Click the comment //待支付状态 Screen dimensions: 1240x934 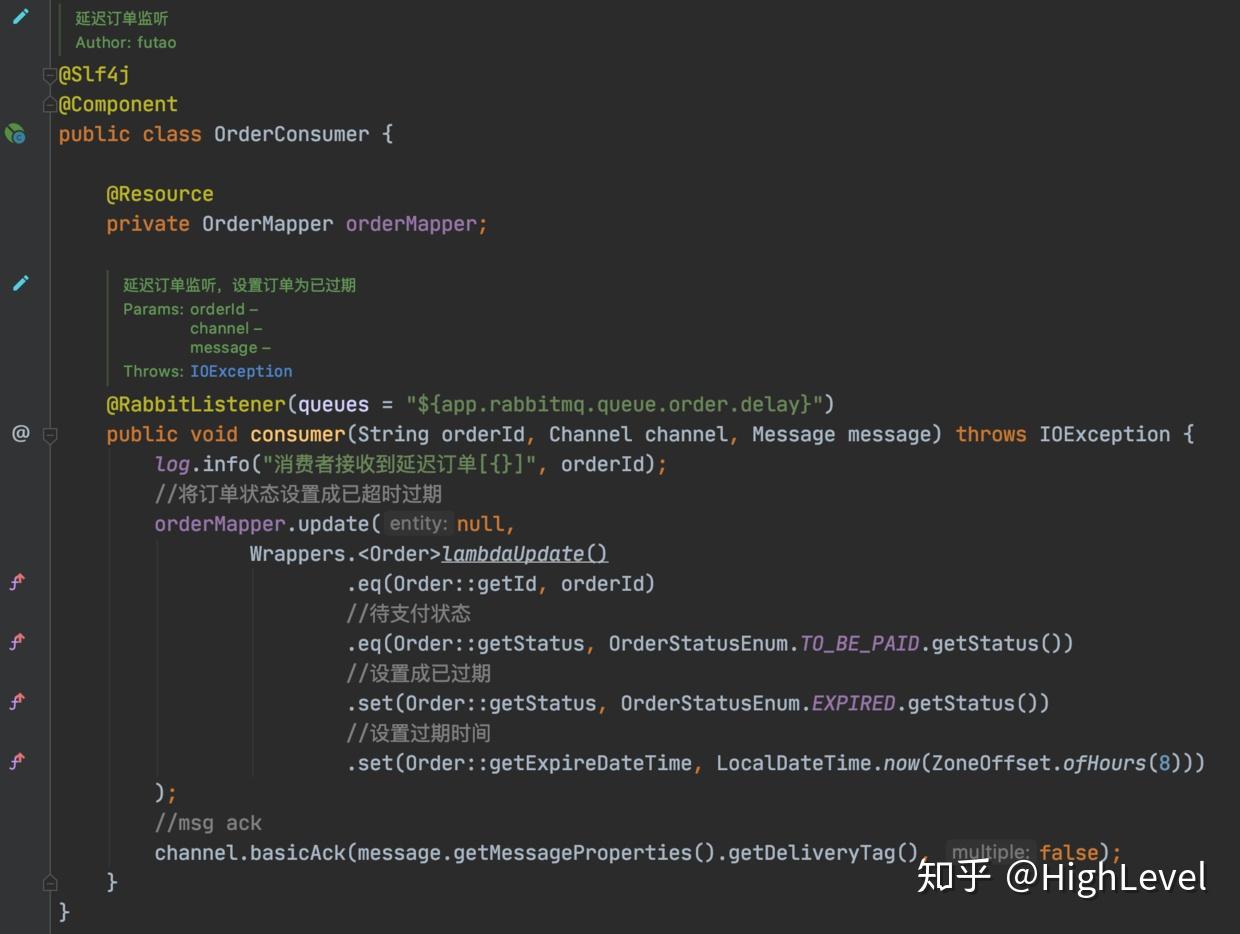pyautogui.click(x=409, y=613)
